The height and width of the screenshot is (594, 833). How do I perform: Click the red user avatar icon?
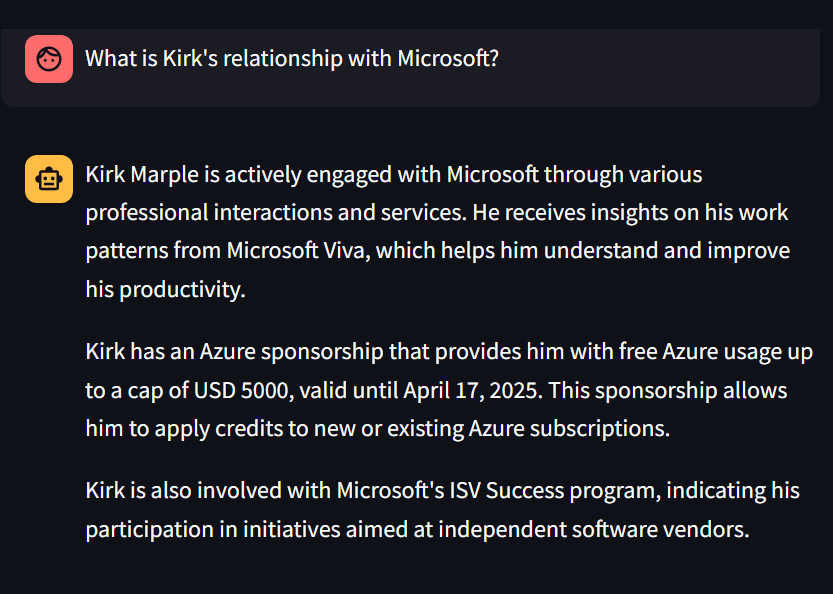(49, 59)
